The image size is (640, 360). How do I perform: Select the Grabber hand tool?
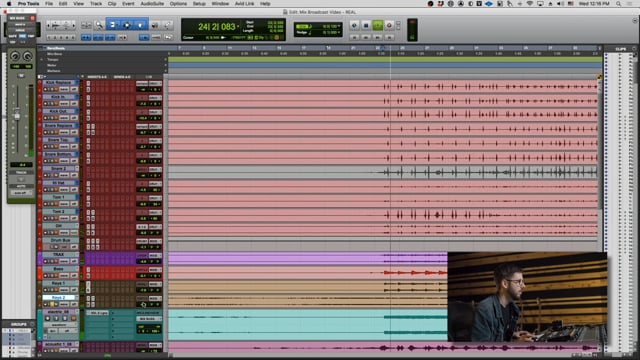coord(140,25)
